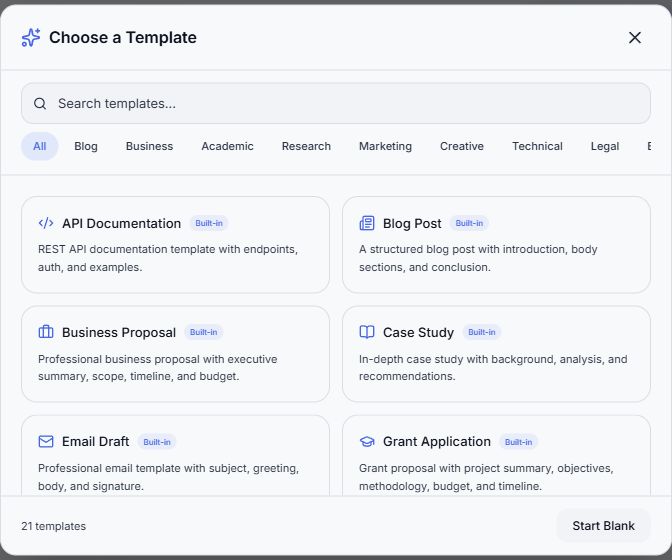Switch to the Business category tab
Image resolution: width=672 pixels, height=560 pixels.
tap(149, 146)
